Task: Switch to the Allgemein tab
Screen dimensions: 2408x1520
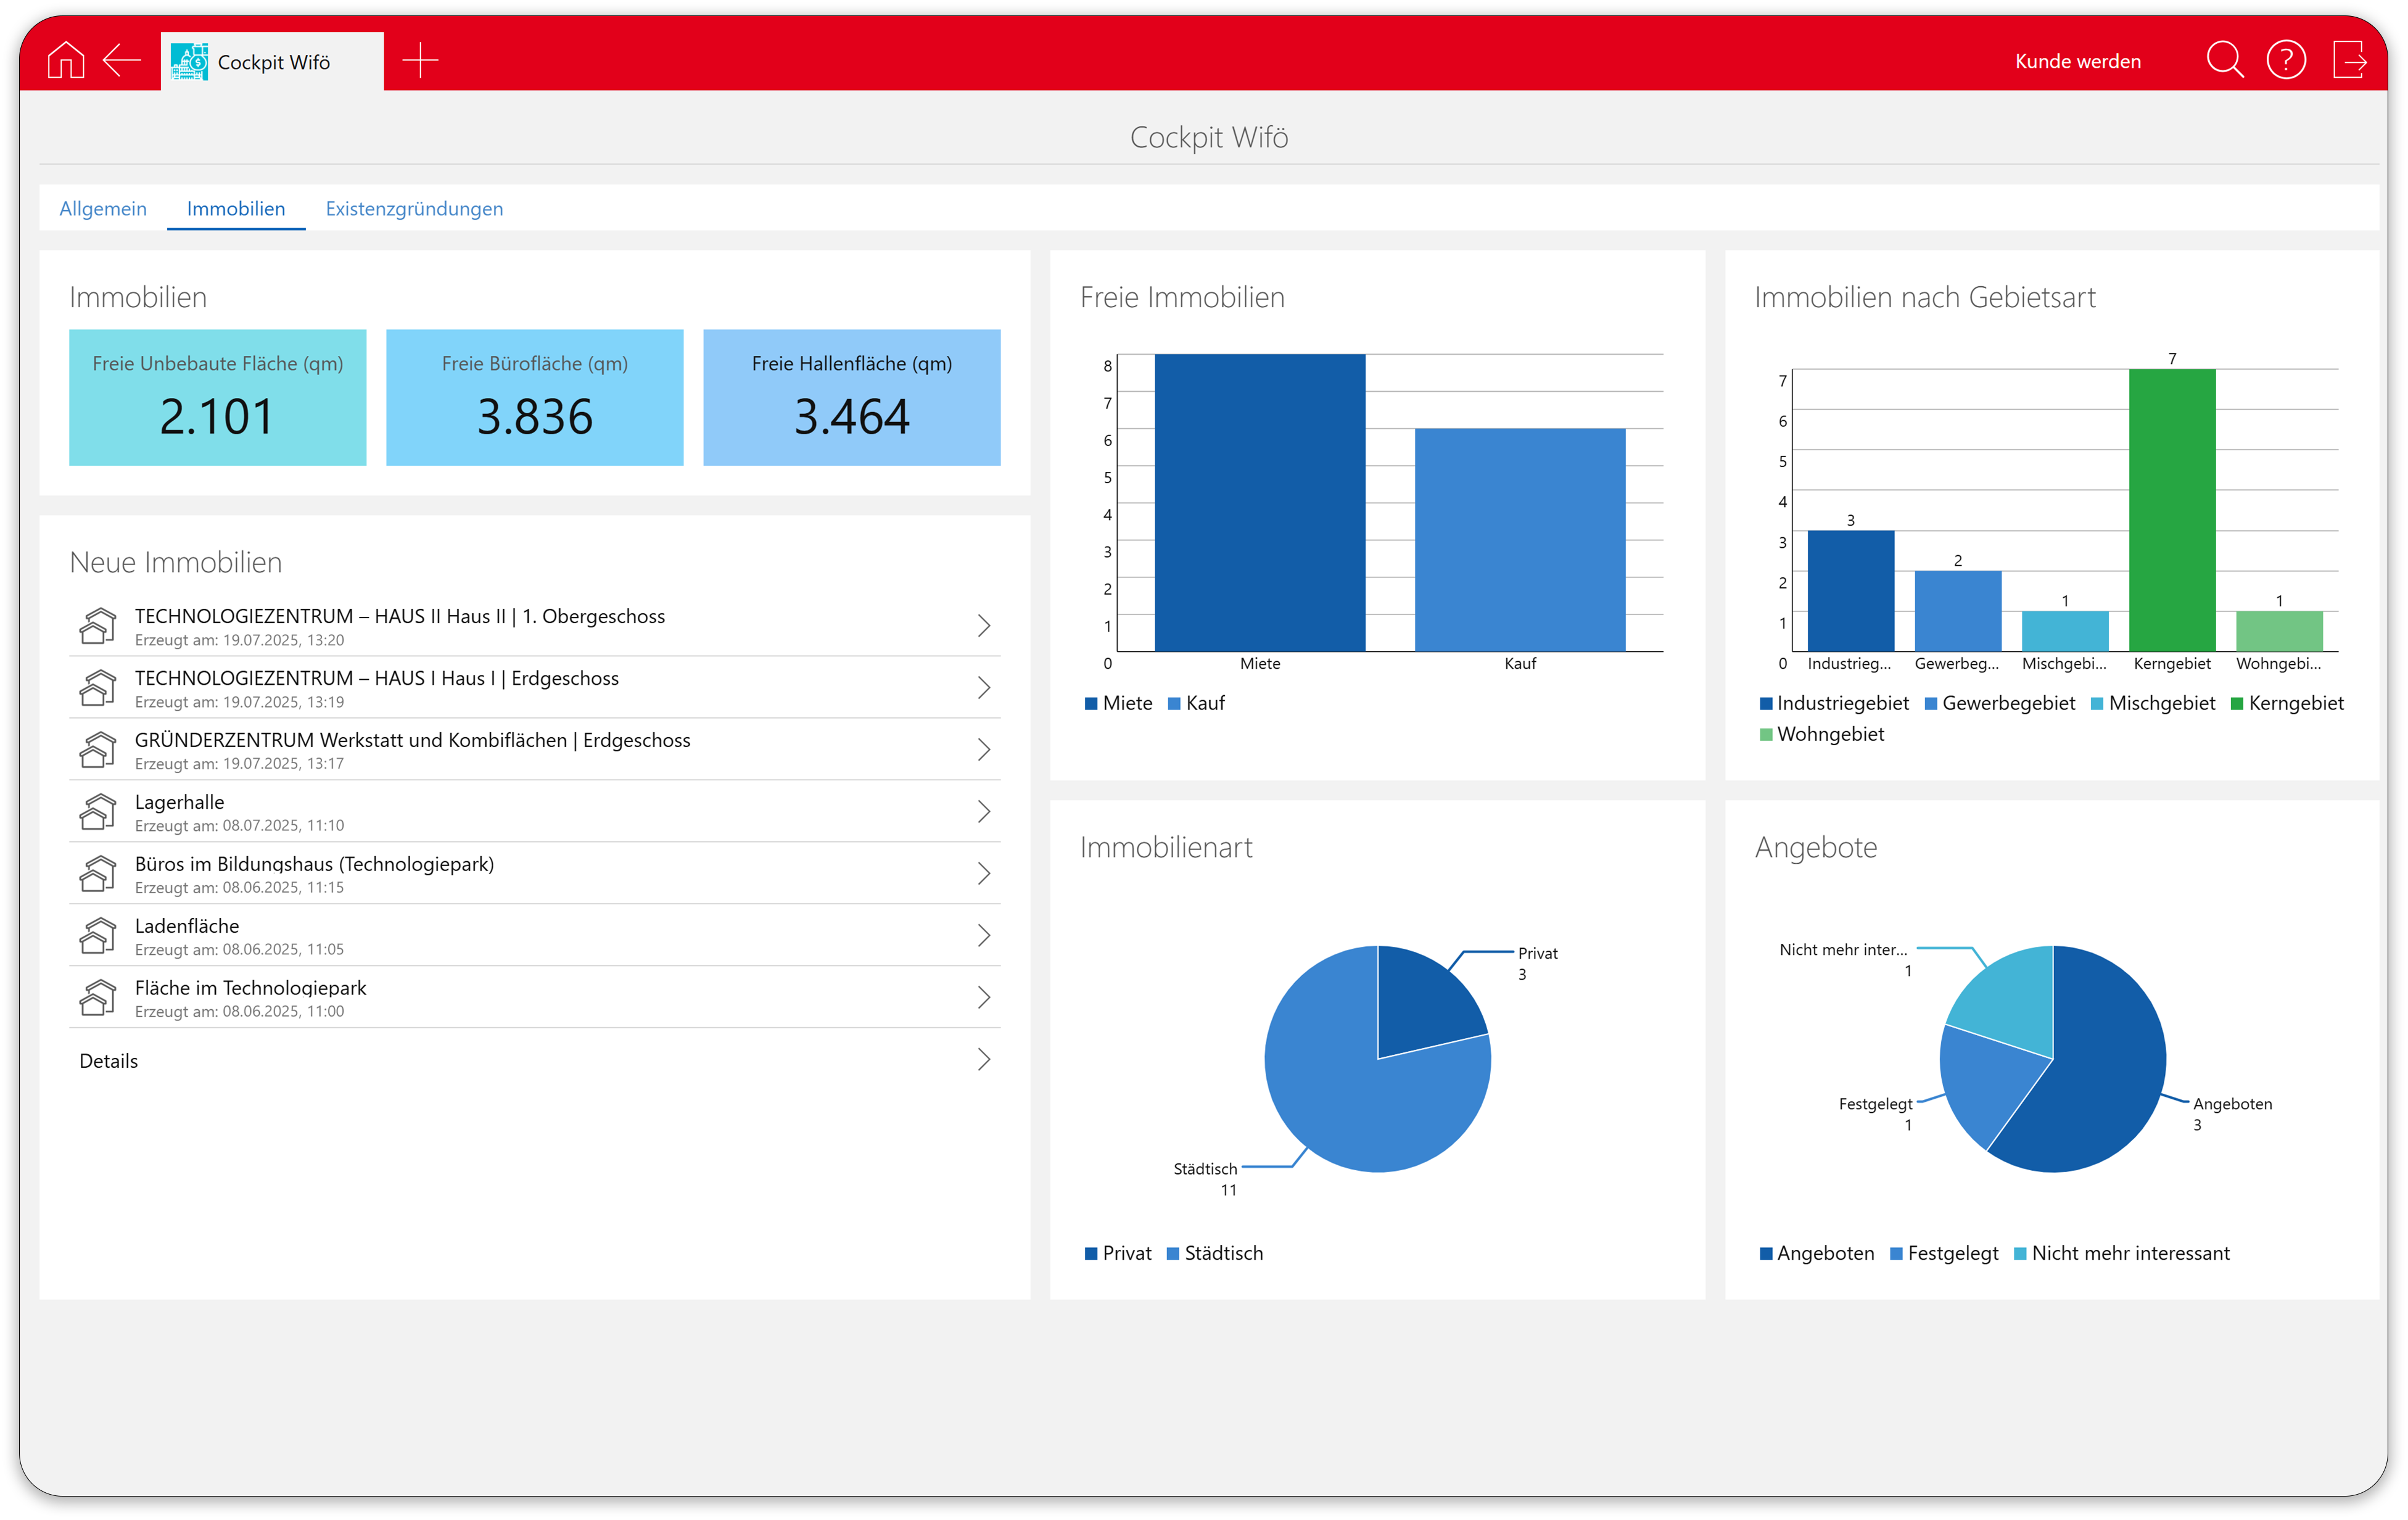Action: (x=103, y=209)
